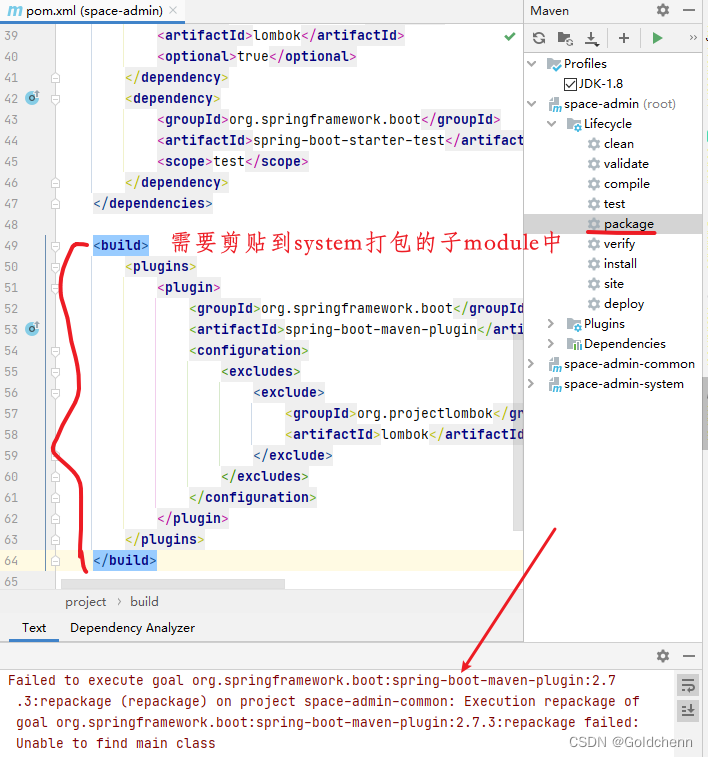Select the site lifecycle goal
Image resolution: width=708 pixels, height=757 pixels.
click(613, 284)
